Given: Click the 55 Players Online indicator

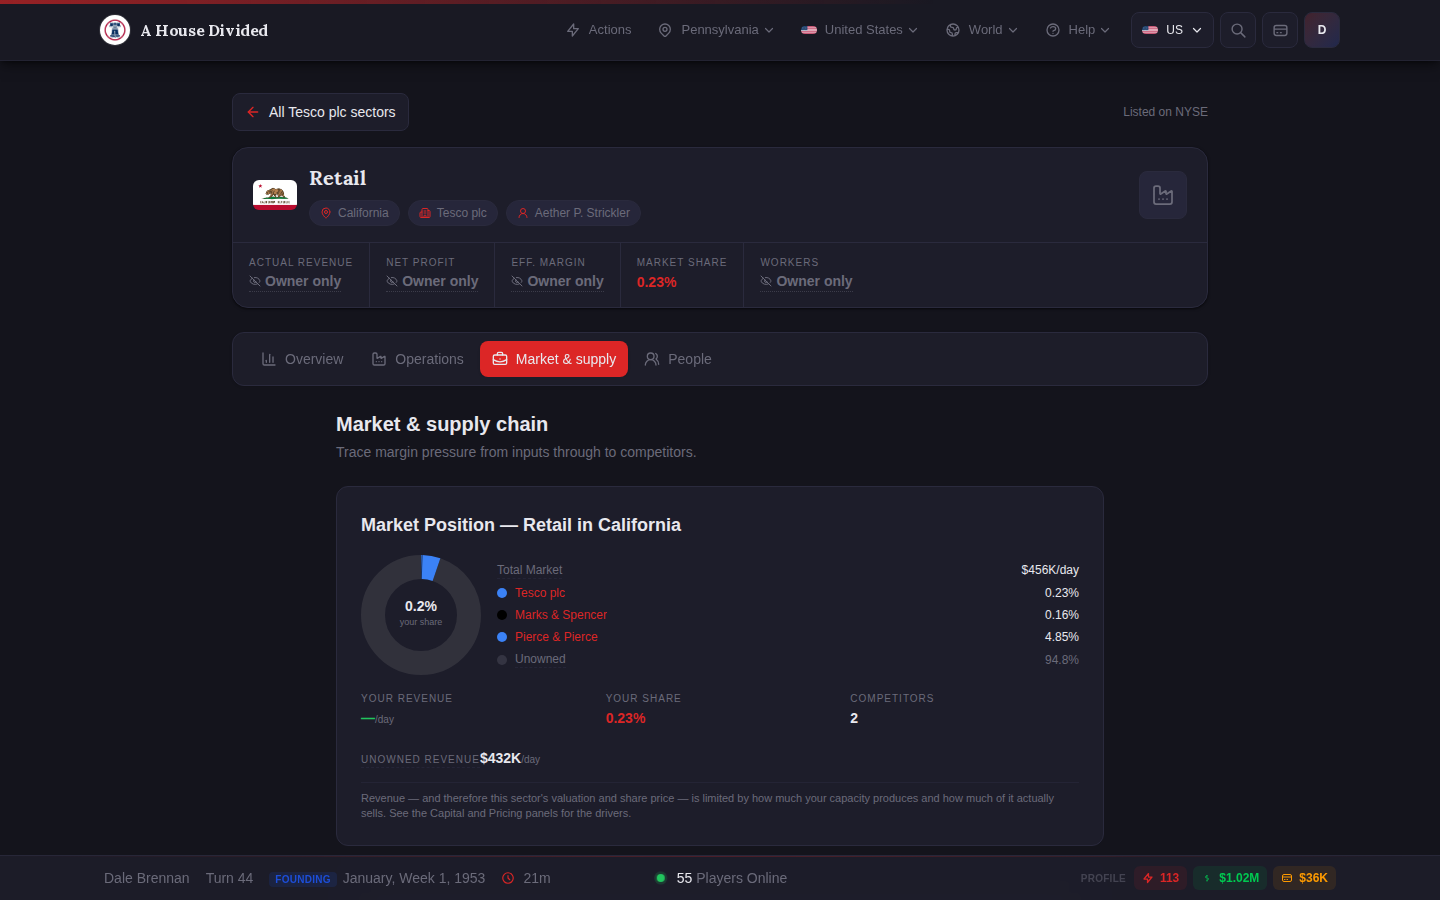Looking at the screenshot, I should (721, 878).
